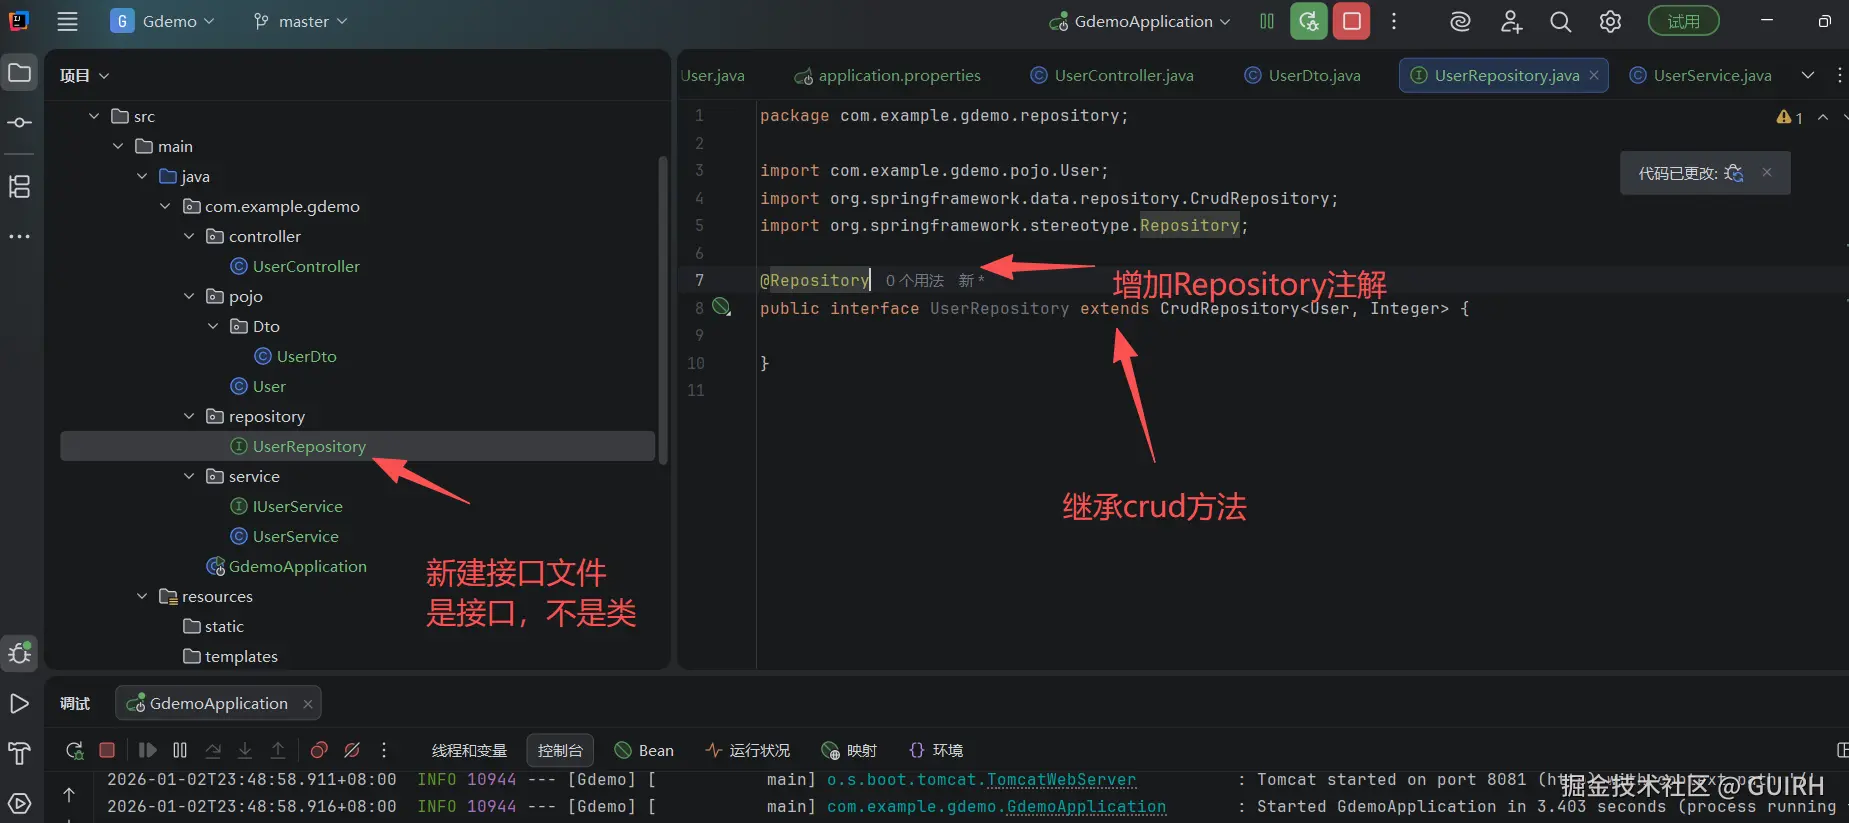Image resolution: width=1849 pixels, height=823 pixels.
Task: Open the main hamburger menu
Action: click(x=67, y=21)
